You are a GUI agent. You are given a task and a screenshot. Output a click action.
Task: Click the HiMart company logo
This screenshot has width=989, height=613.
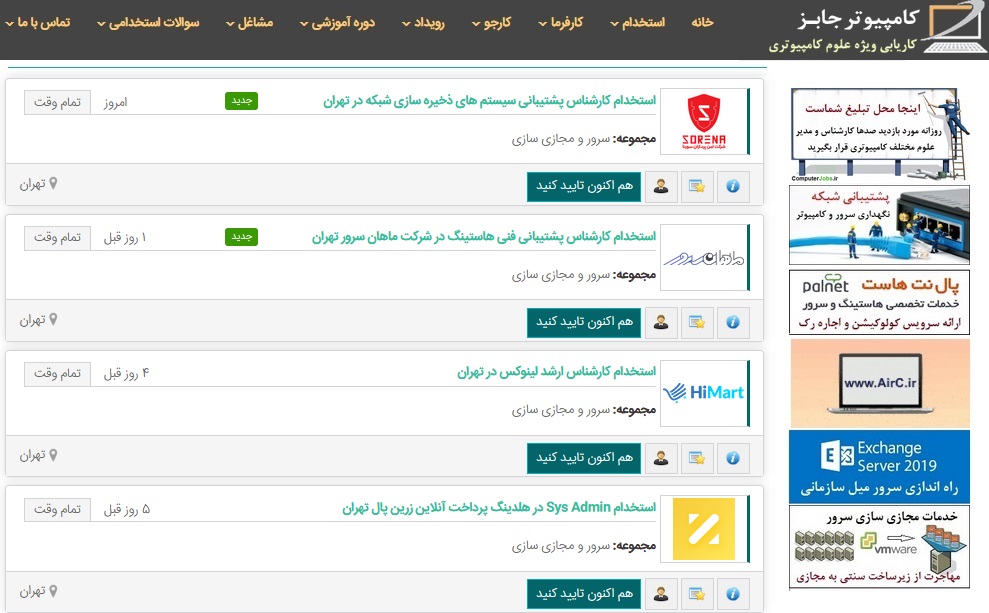tap(704, 394)
